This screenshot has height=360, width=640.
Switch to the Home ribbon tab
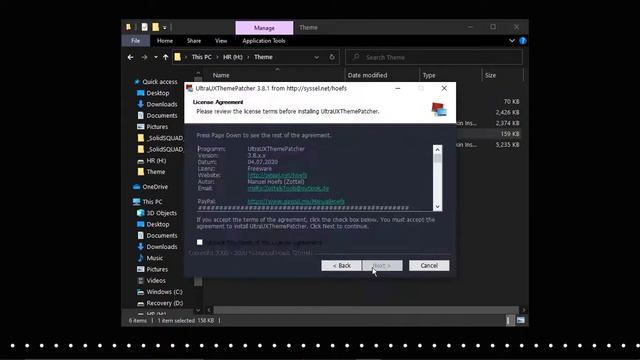pos(164,41)
